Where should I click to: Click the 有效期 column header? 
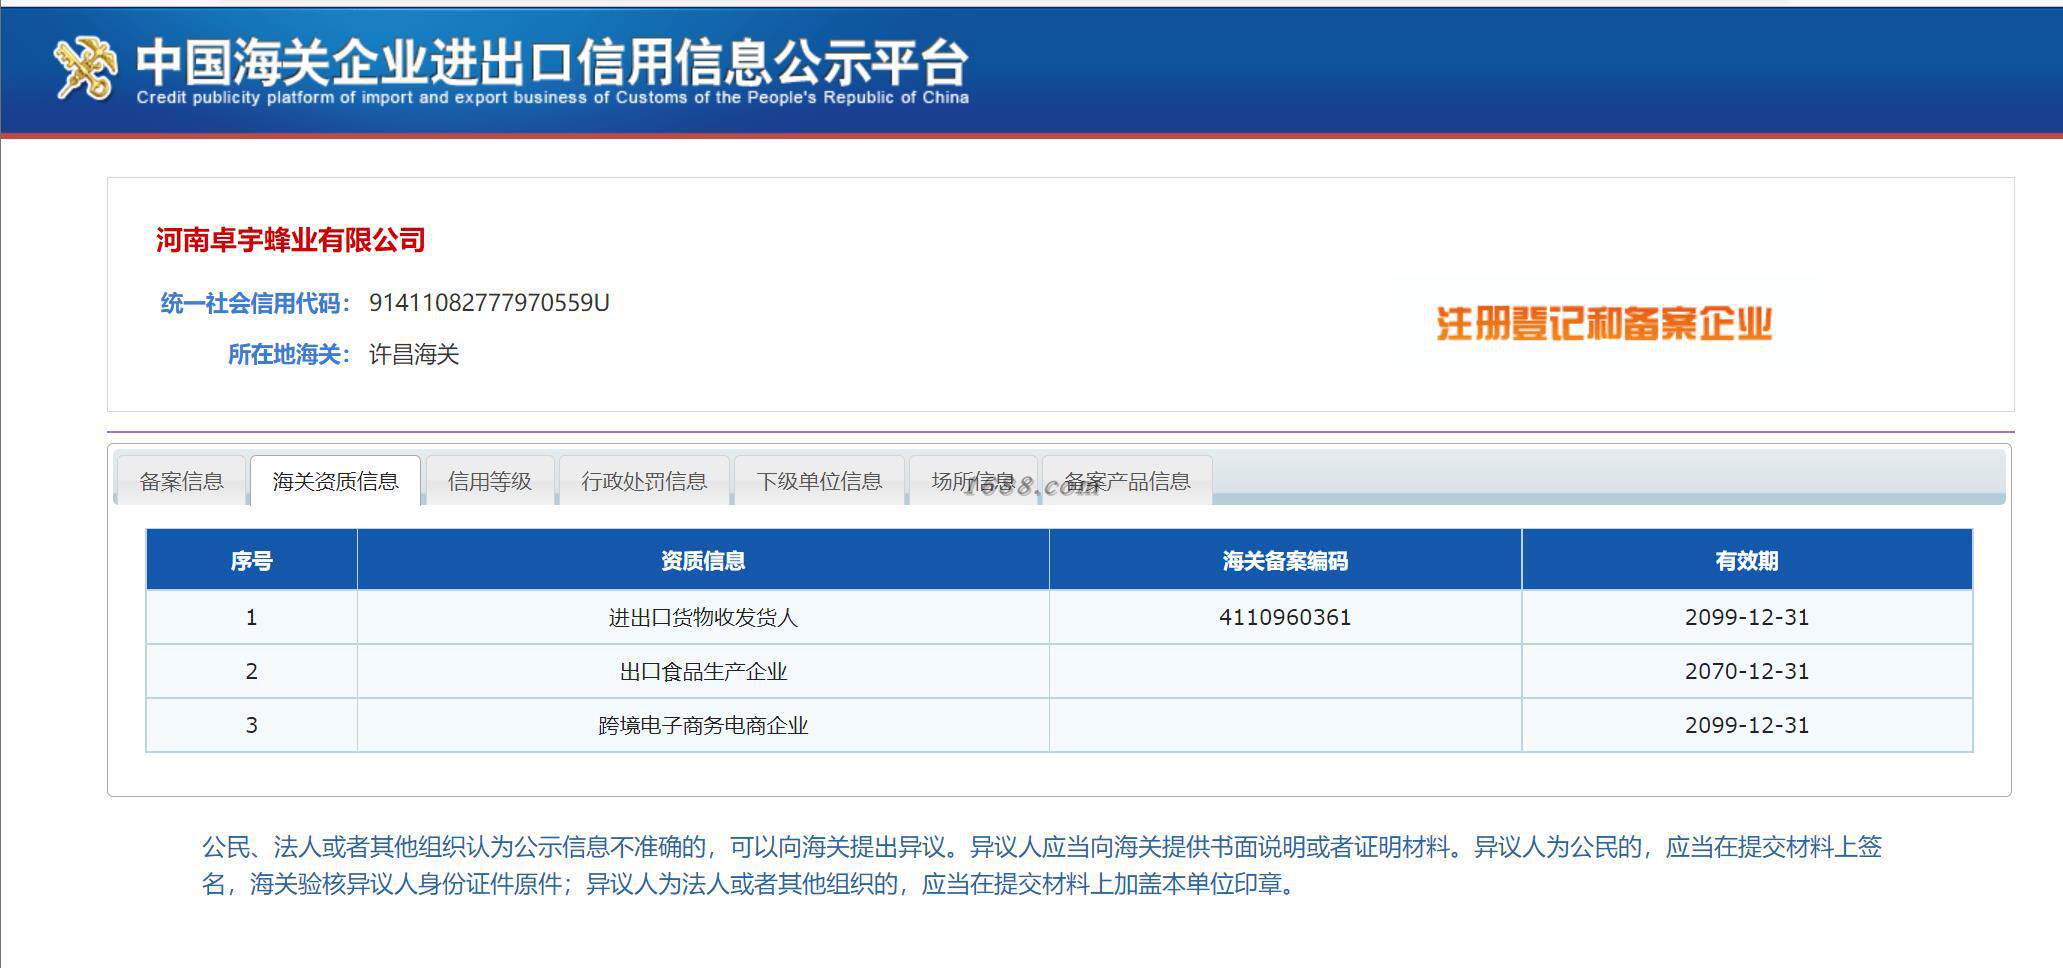pos(1747,560)
